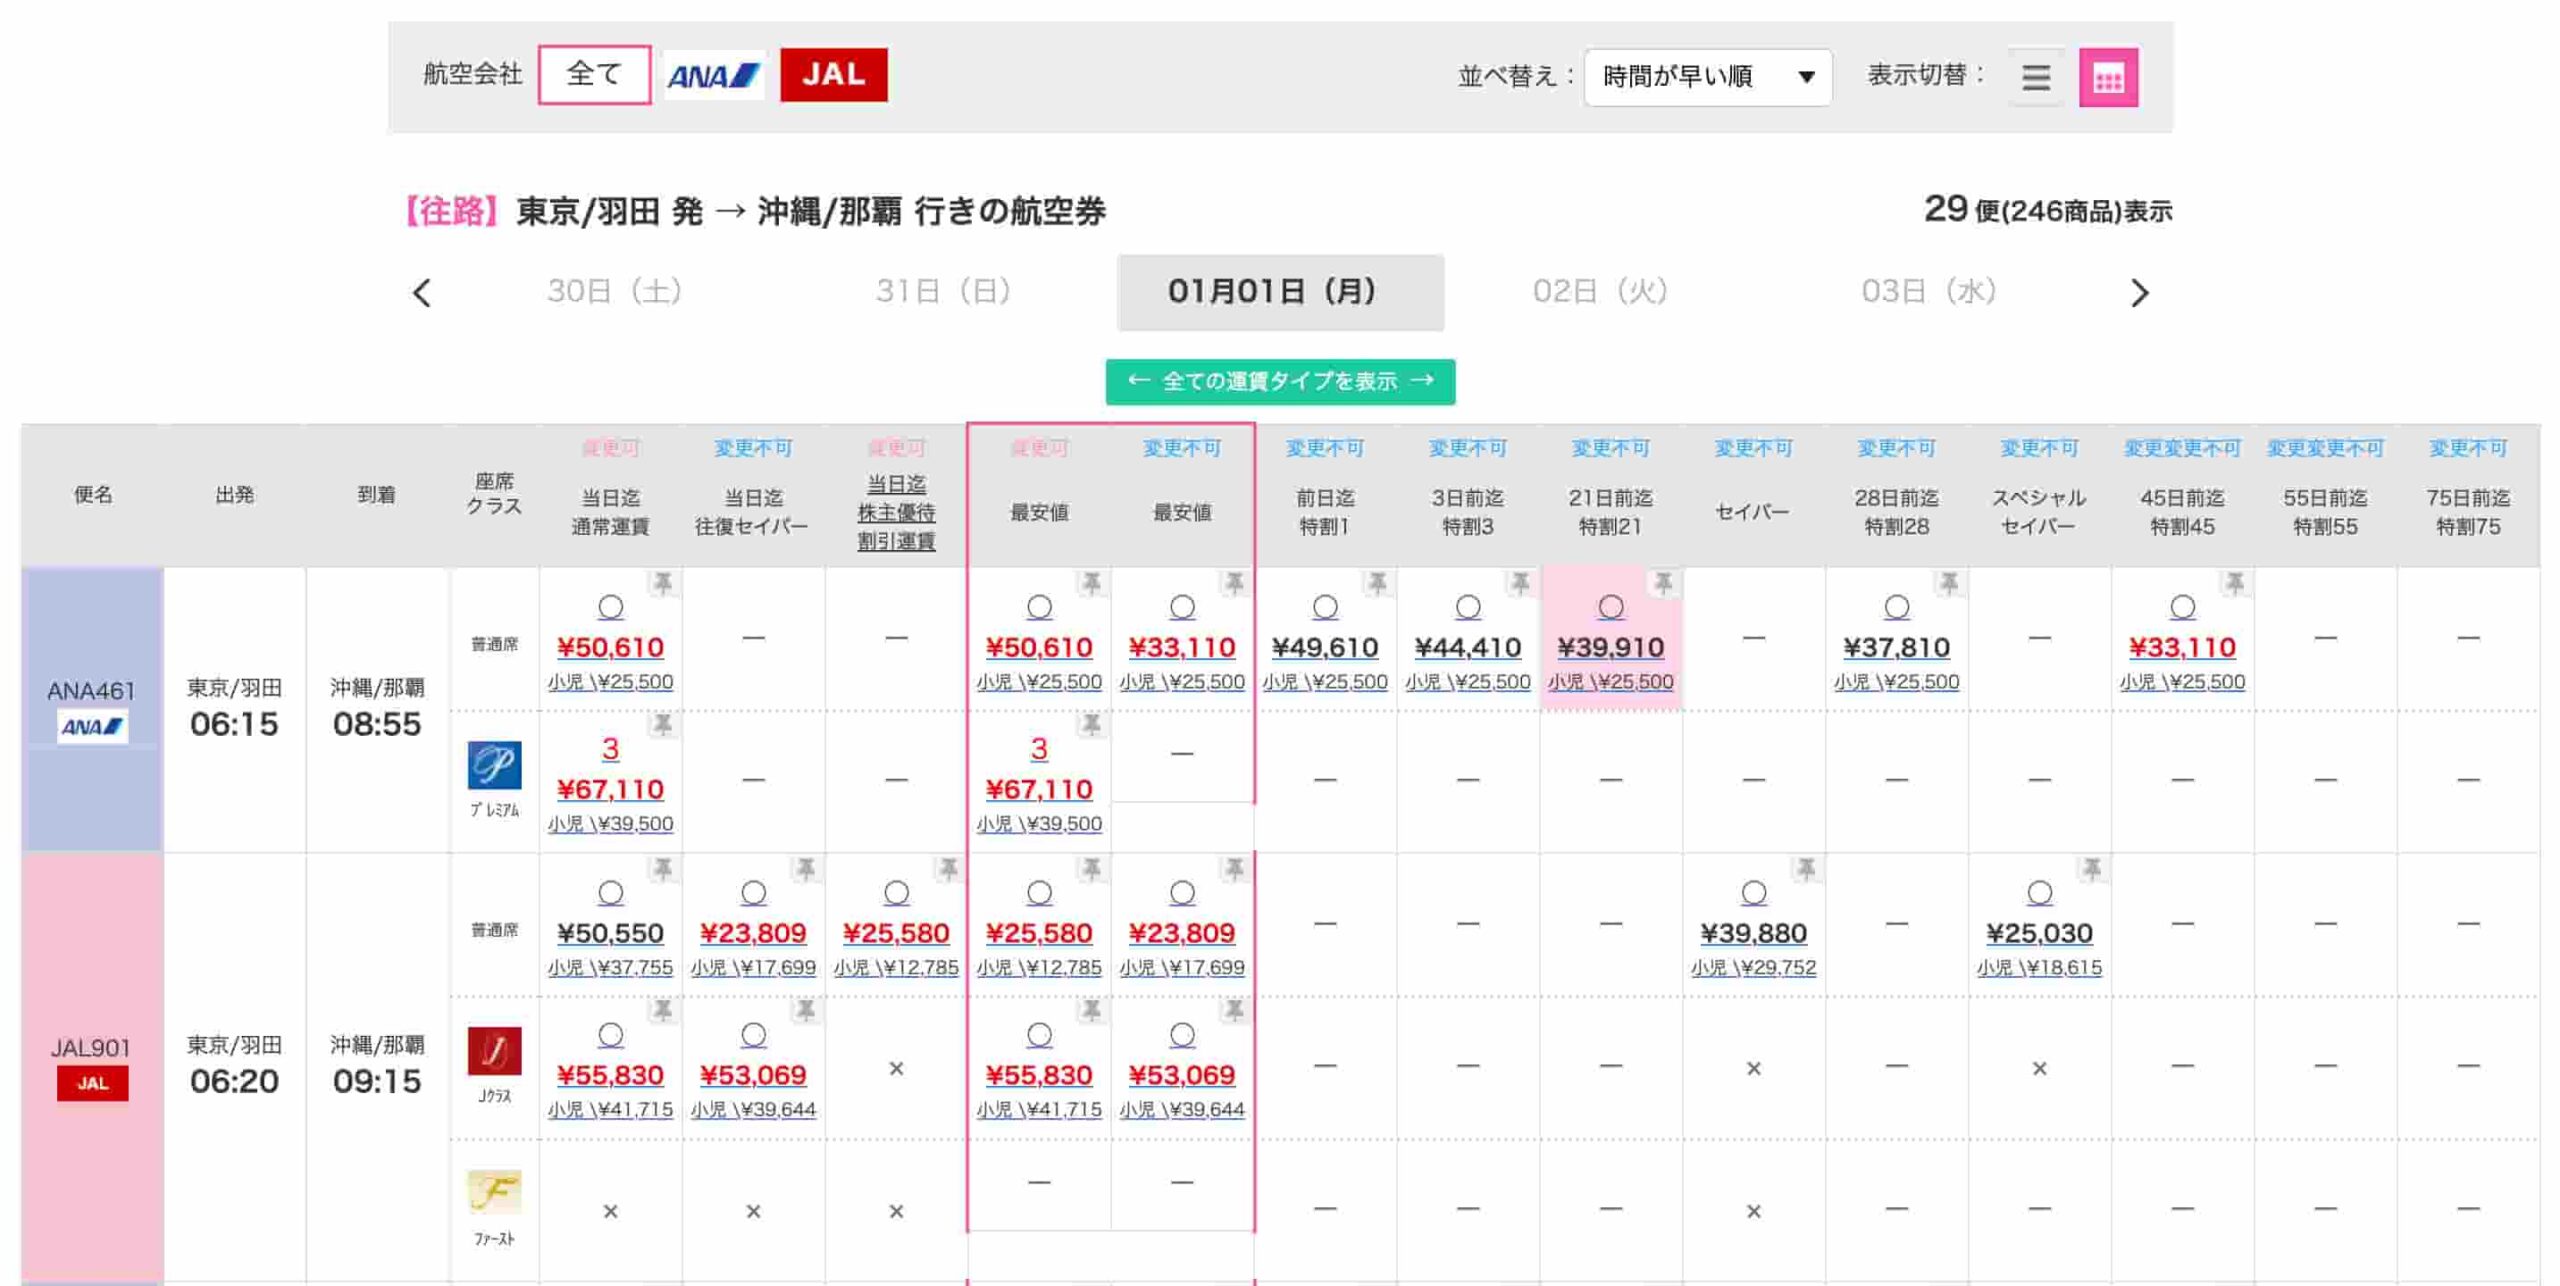Screen dimensions: 2560x1286
Task: Pin ANA461 ¥33,110 Tokuwari45 fare
Action: [2235, 583]
